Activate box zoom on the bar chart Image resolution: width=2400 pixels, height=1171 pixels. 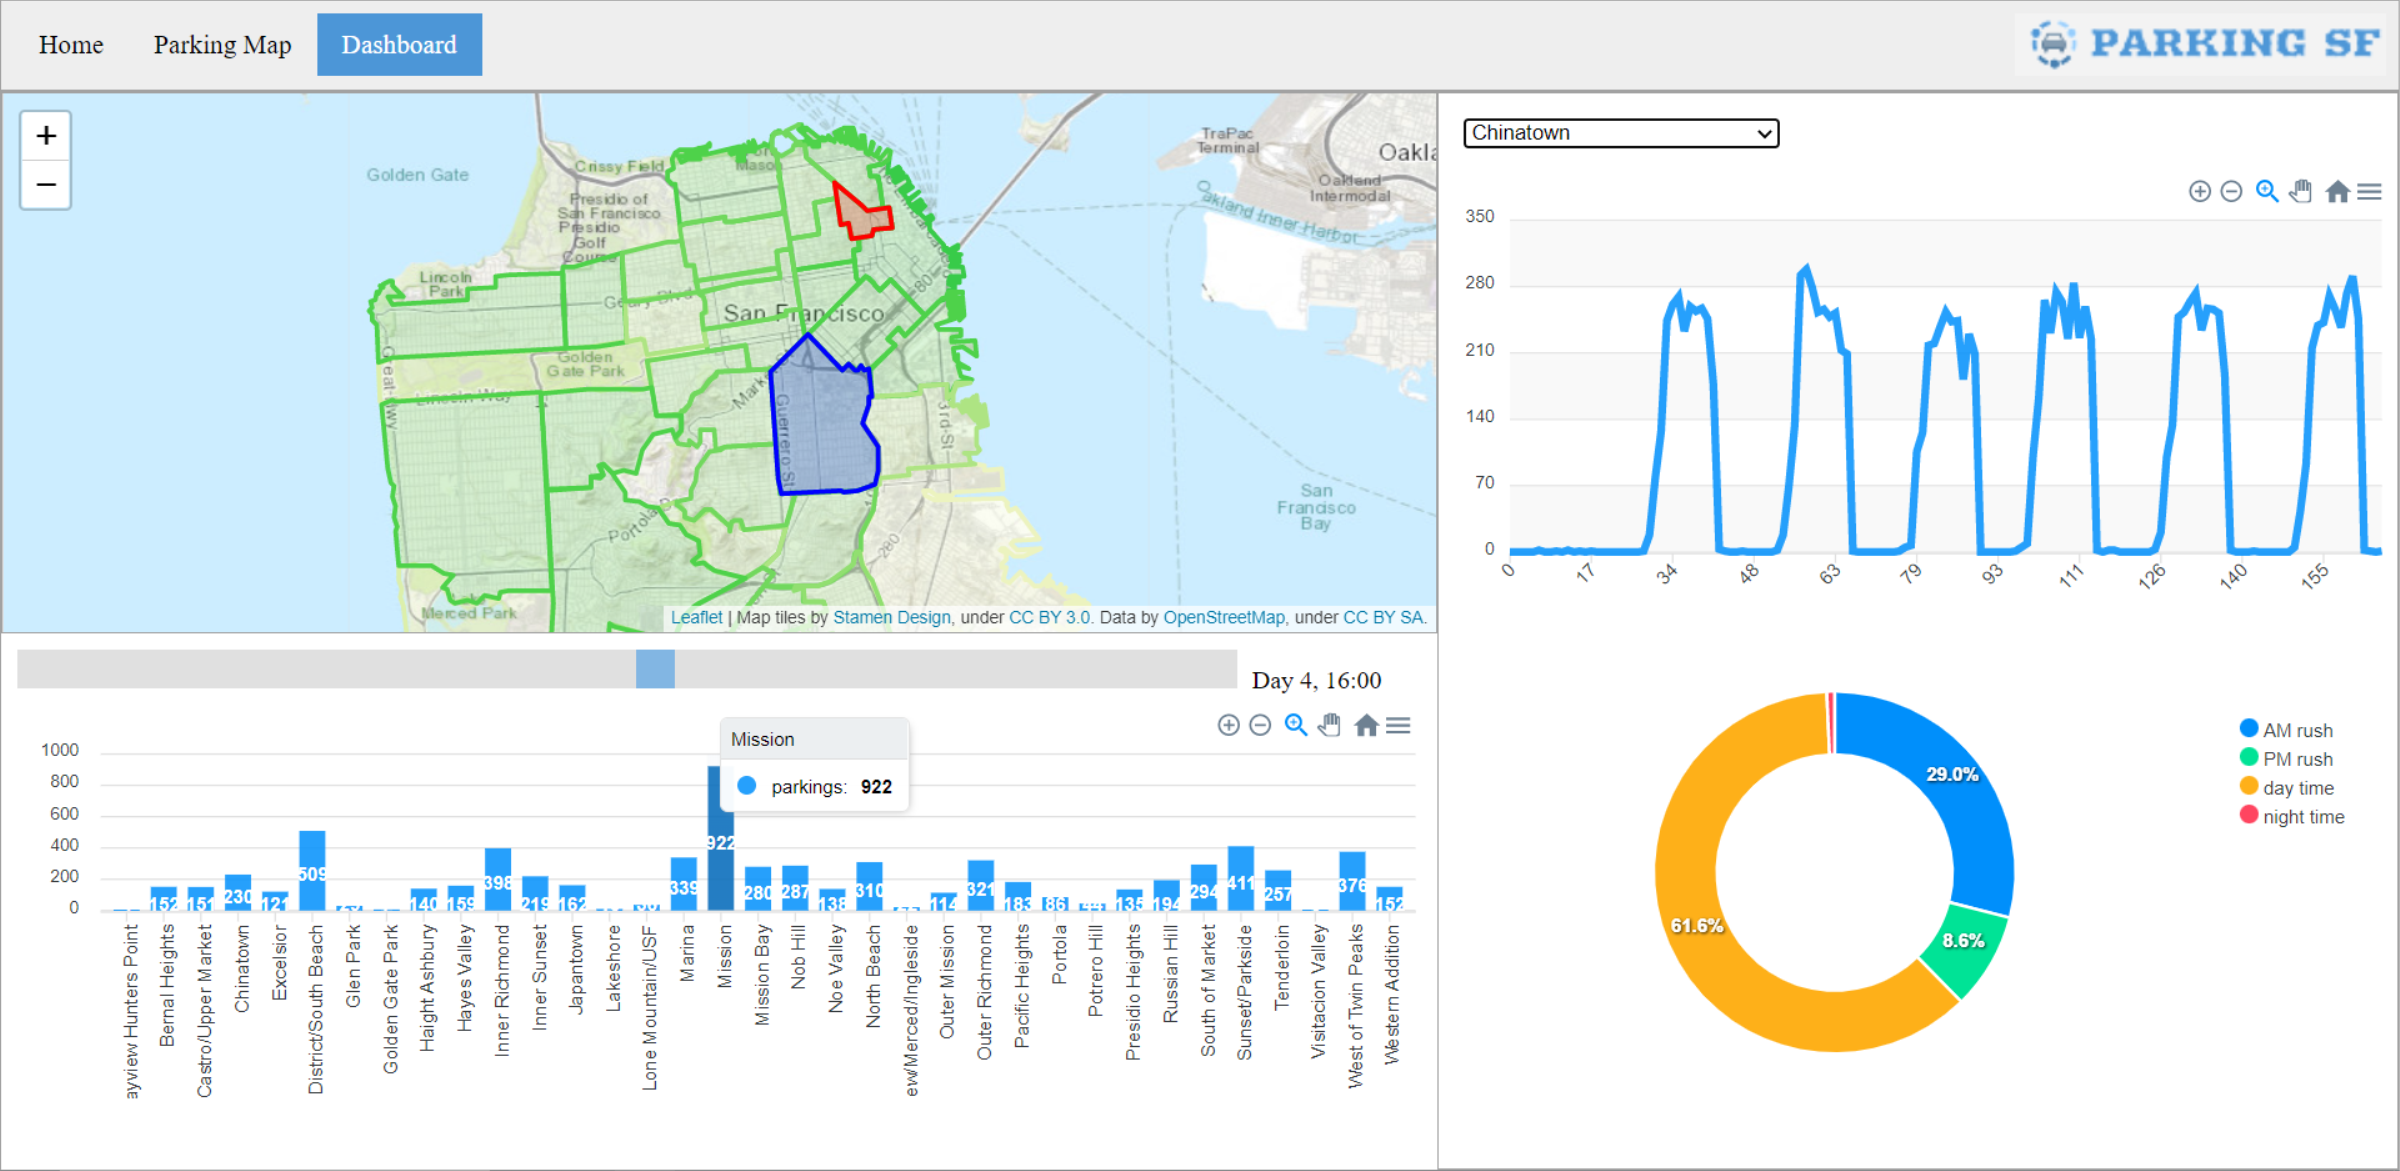point(1295,725)
